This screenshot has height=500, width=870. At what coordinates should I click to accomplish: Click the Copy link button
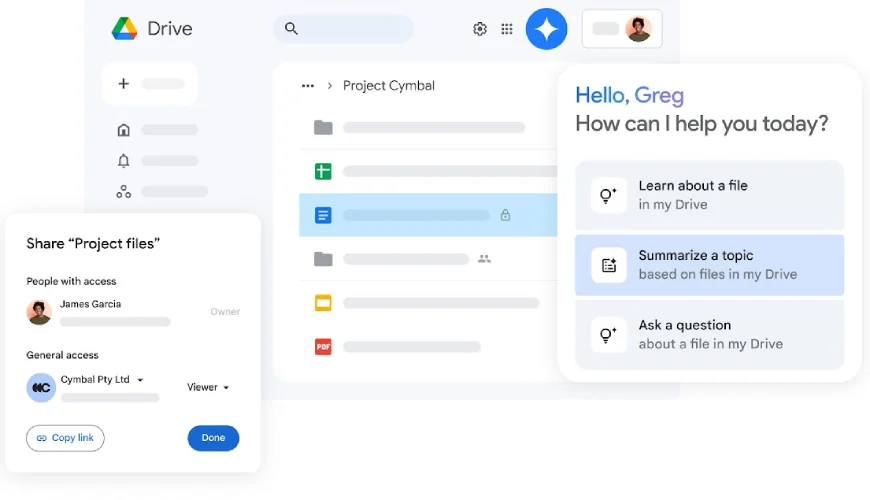click(x=65, y=438)
